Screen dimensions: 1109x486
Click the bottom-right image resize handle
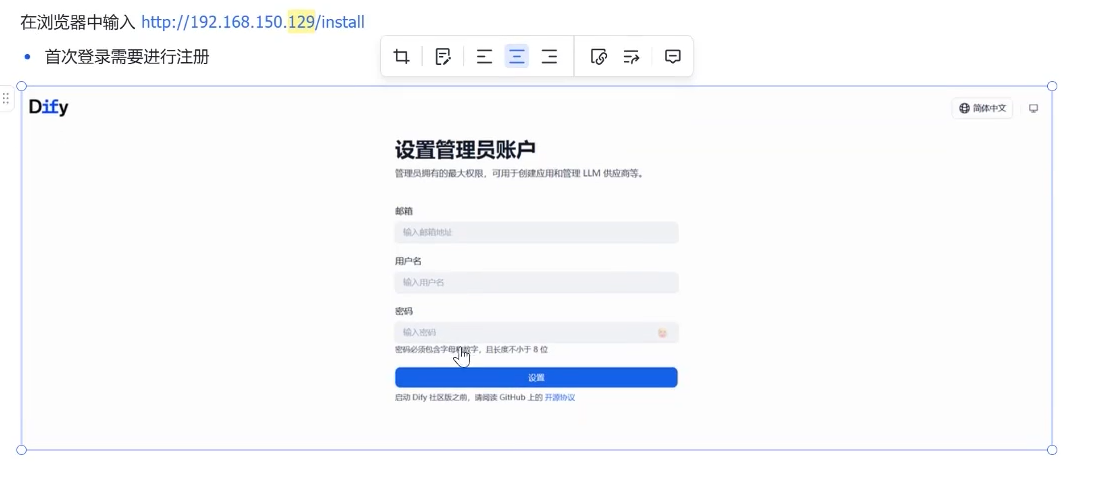[x=1052, y=450]
